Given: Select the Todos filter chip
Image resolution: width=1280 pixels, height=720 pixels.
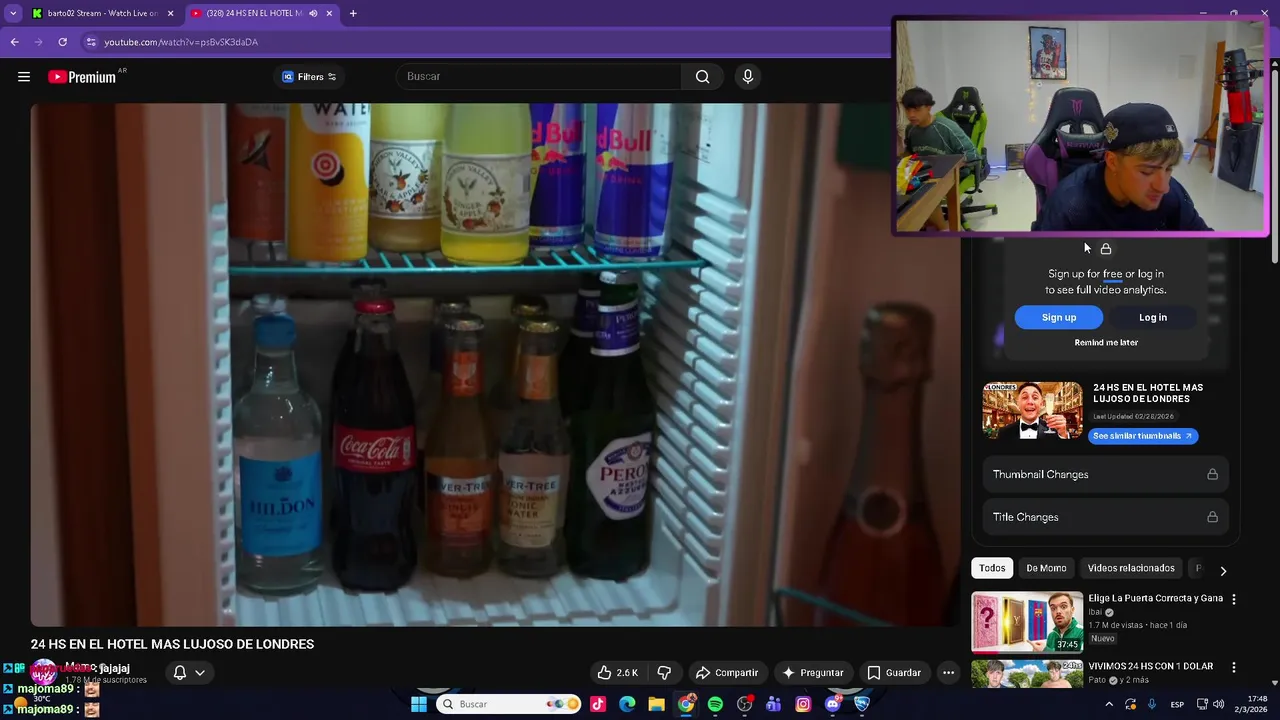Looking at the screenshot, I should pyautogui.click(x=992, y=568).
